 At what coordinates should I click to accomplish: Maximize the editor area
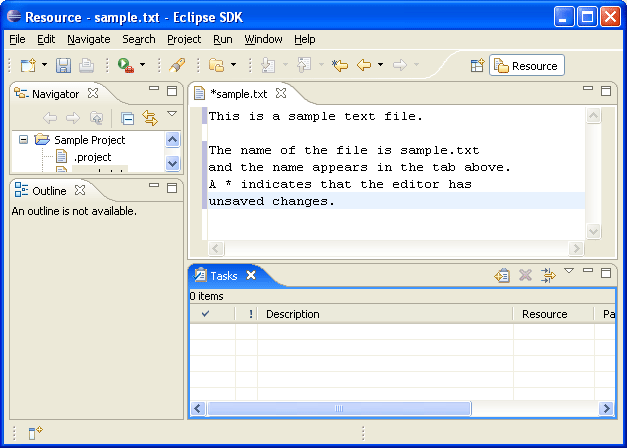pos(606,91)
